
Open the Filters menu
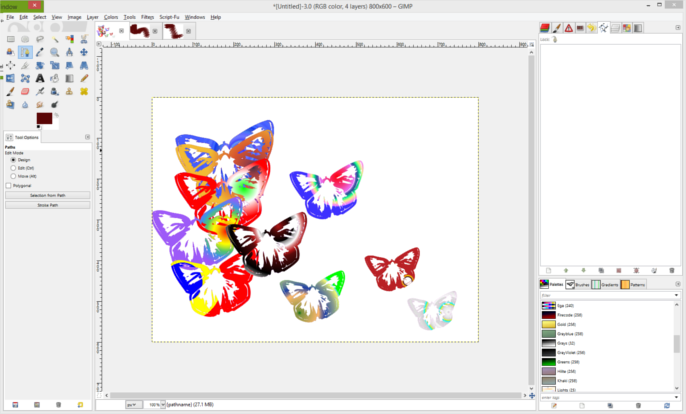tap(147, 17)
